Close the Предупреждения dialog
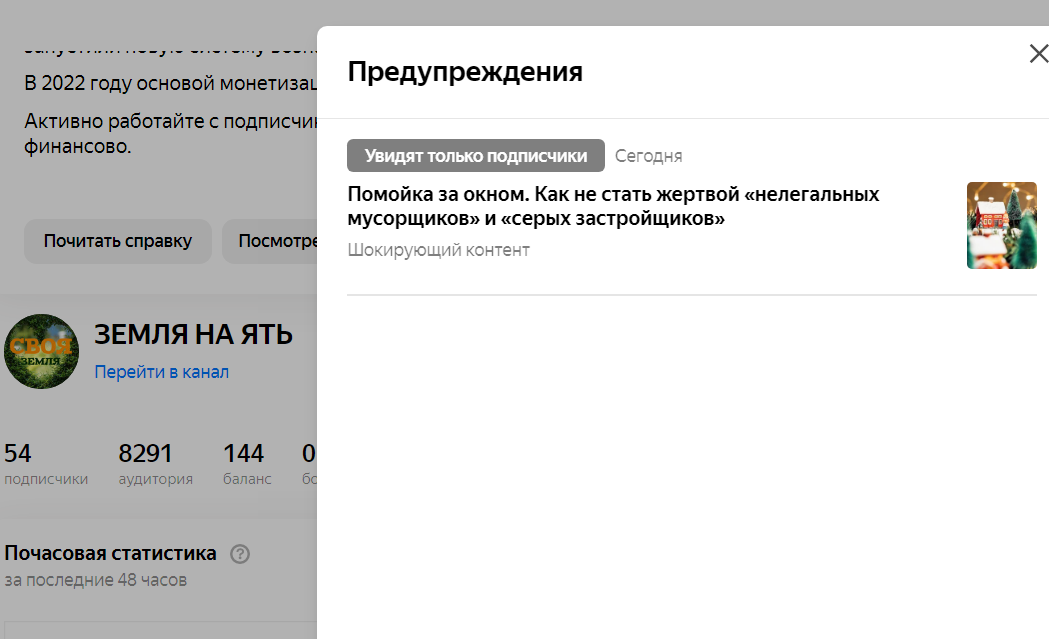The image size is (1049, 639). pyautogui.click(x=1038, y=54)
